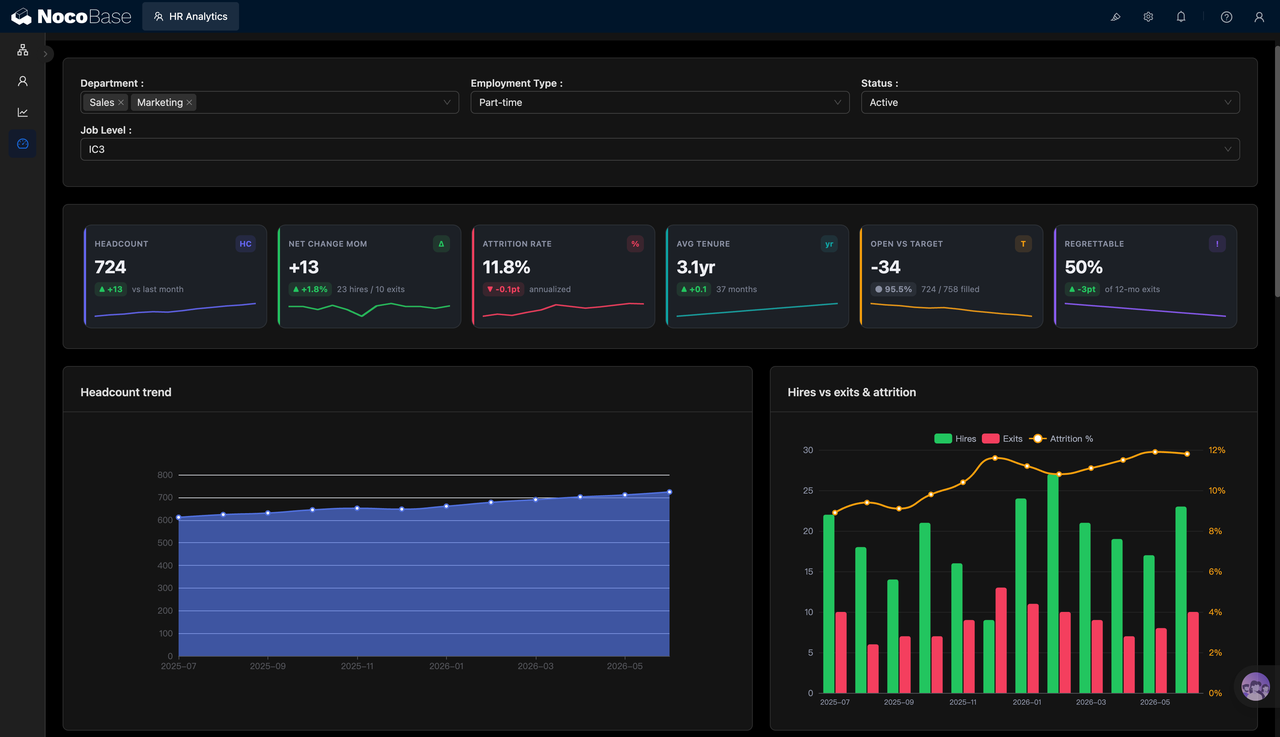1280x737 pixels.
Task: Click the +13 vs last month badge
Action: point(110,289)
